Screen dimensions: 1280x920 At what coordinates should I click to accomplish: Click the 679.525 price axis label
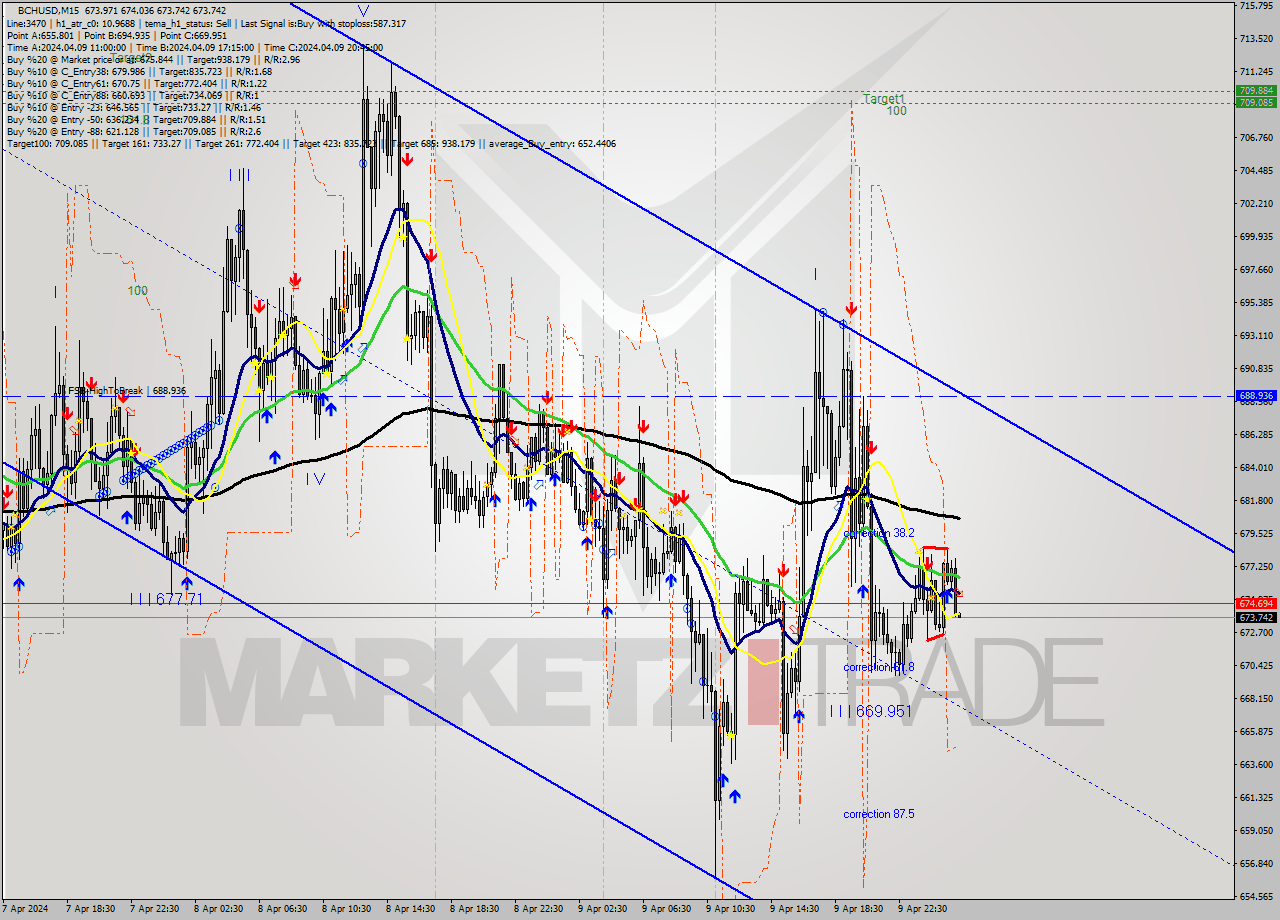1256,534
